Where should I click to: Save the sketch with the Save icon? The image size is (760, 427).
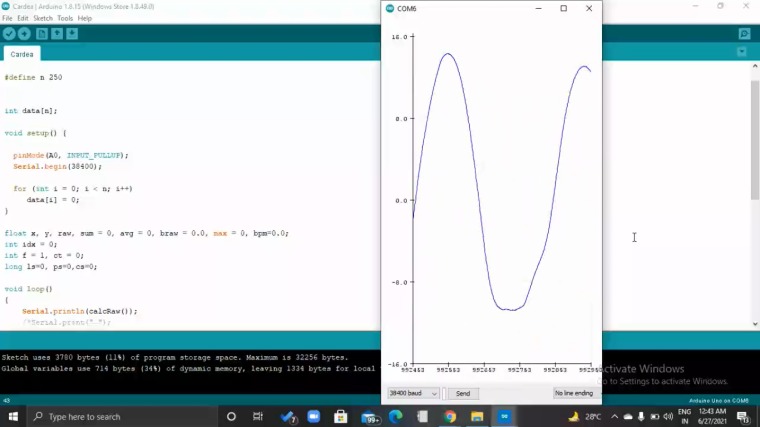[72, 33]
